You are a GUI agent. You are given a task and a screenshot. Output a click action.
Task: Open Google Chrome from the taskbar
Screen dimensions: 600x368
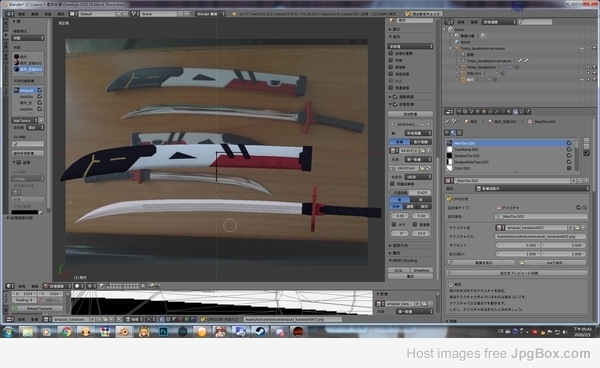coord(66,331)
